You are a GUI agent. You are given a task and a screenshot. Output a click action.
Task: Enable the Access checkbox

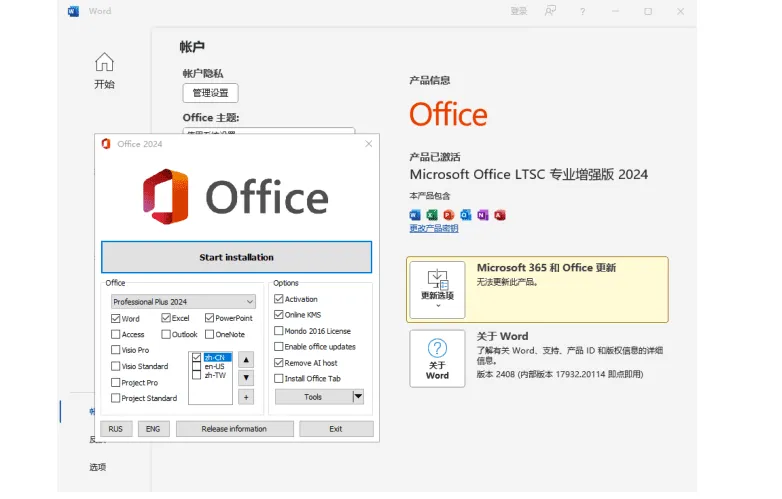pyautogui.click(x=116, y=334)
